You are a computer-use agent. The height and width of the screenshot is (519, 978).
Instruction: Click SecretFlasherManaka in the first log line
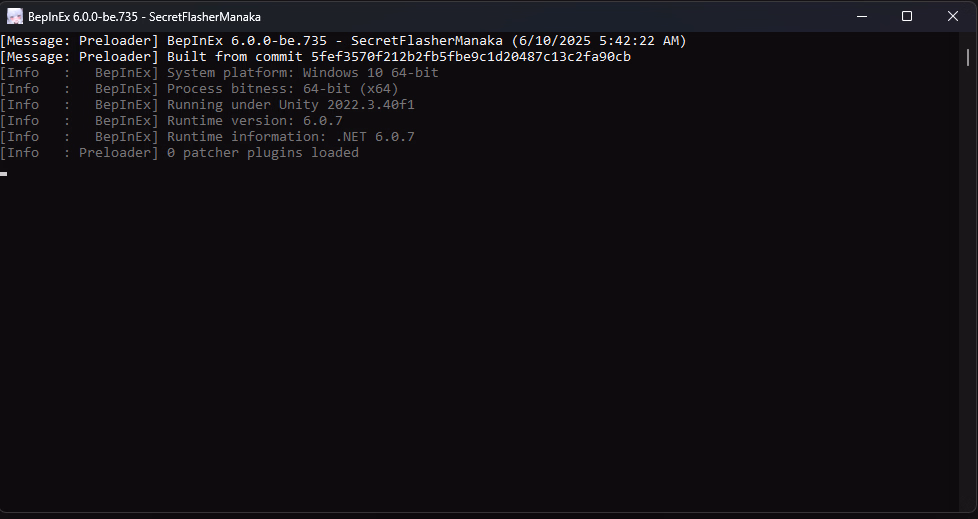coord(427,41)
